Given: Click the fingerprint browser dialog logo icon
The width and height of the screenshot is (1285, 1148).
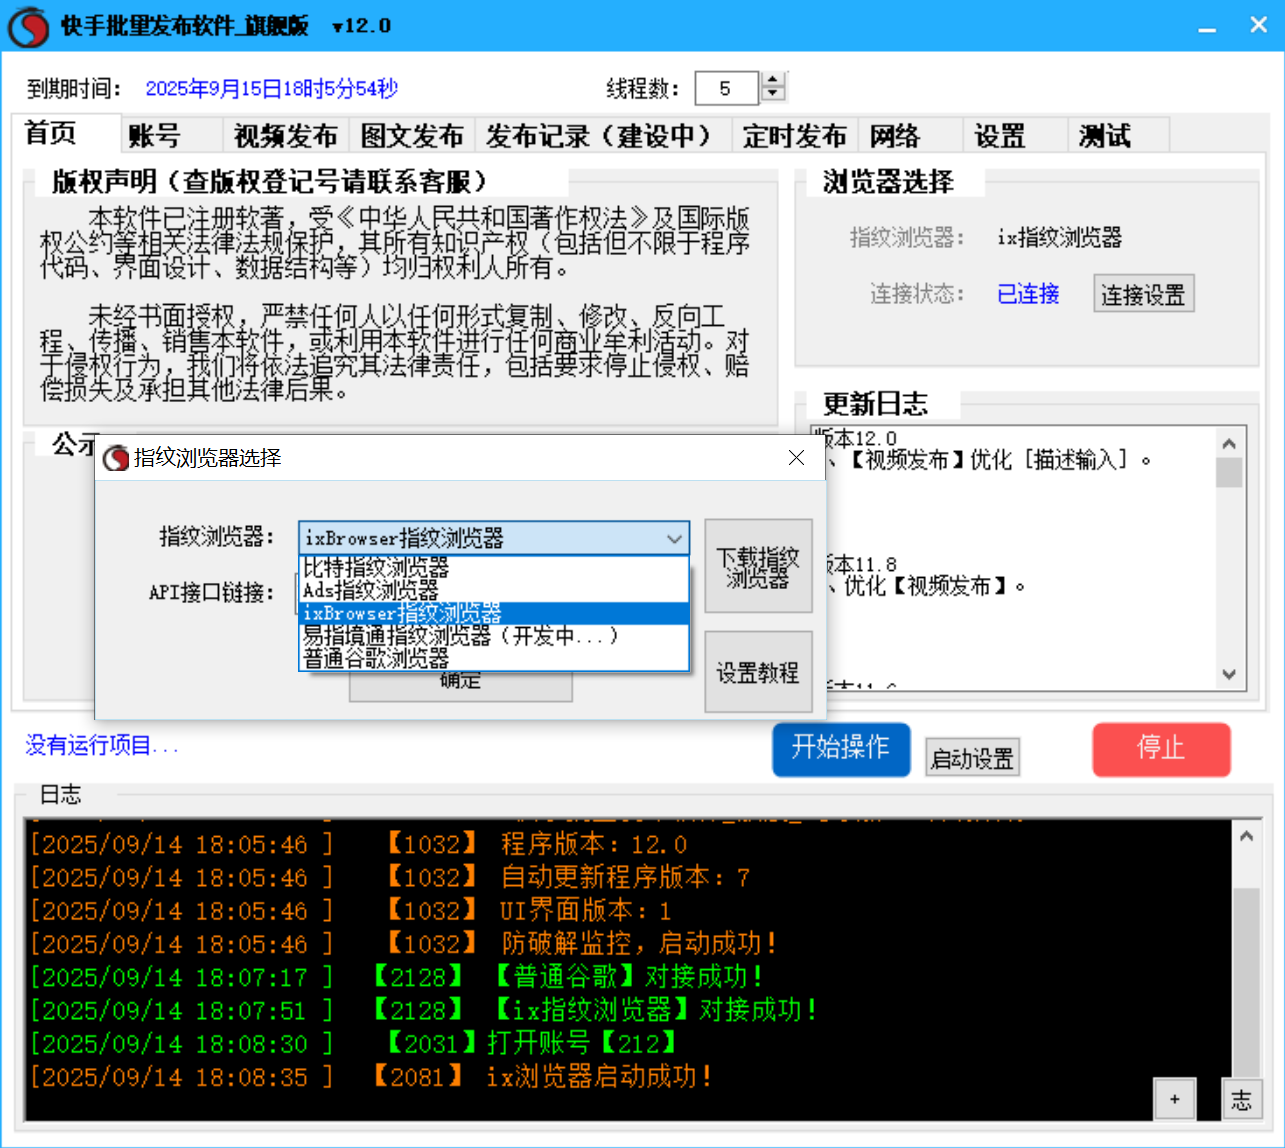Looking at the screenshot, I should (114, 458).
